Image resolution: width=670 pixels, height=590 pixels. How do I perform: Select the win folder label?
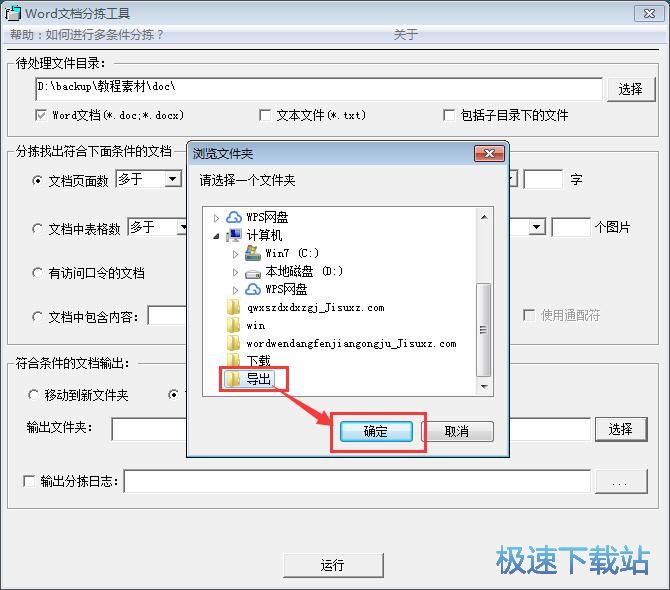pyautogui.click(x=256, y=326)
